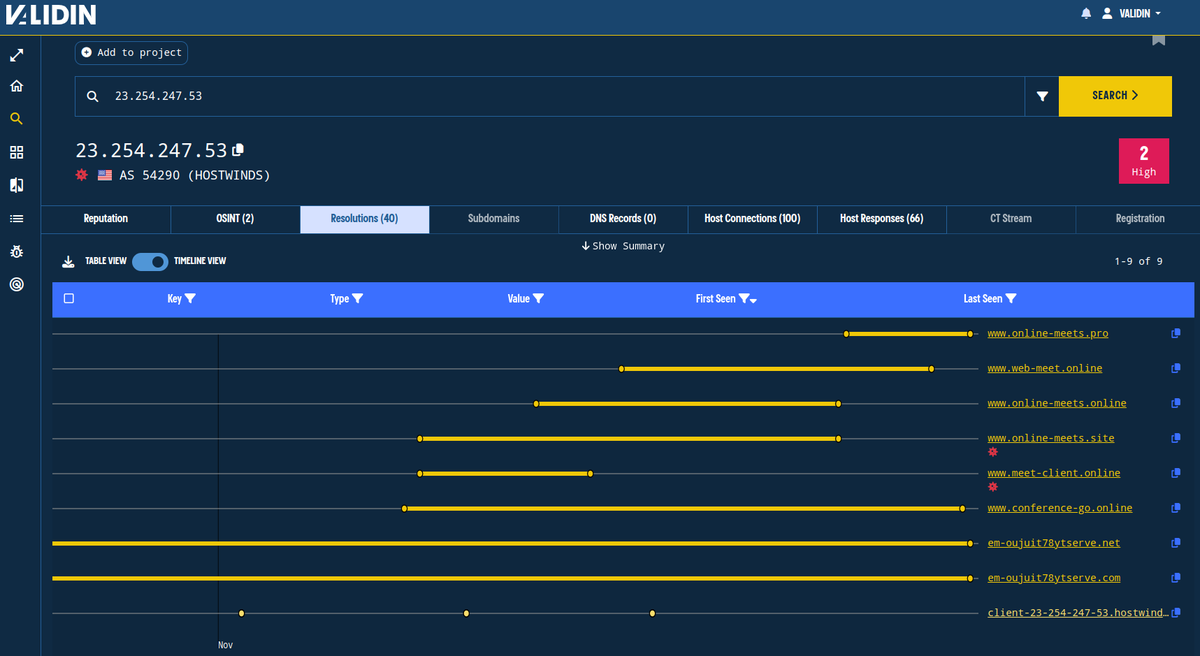Open www.online-meets.pro link
The width and height of the screenshot is (1200, 656).
(x=1048, y=333)
